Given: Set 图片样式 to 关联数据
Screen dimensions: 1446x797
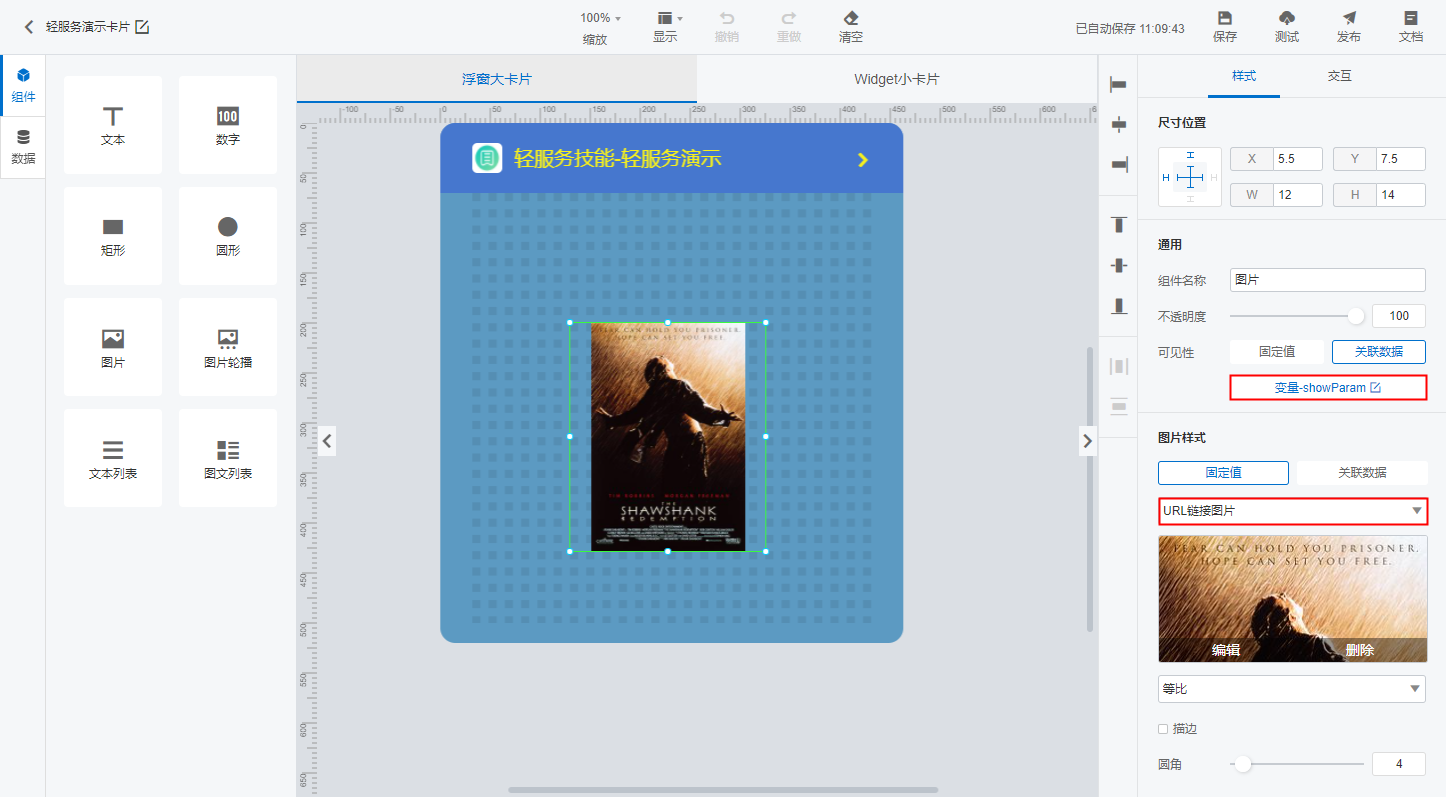Looking at the screenshot, I should pyautogui.click(x=1362, y=473).
